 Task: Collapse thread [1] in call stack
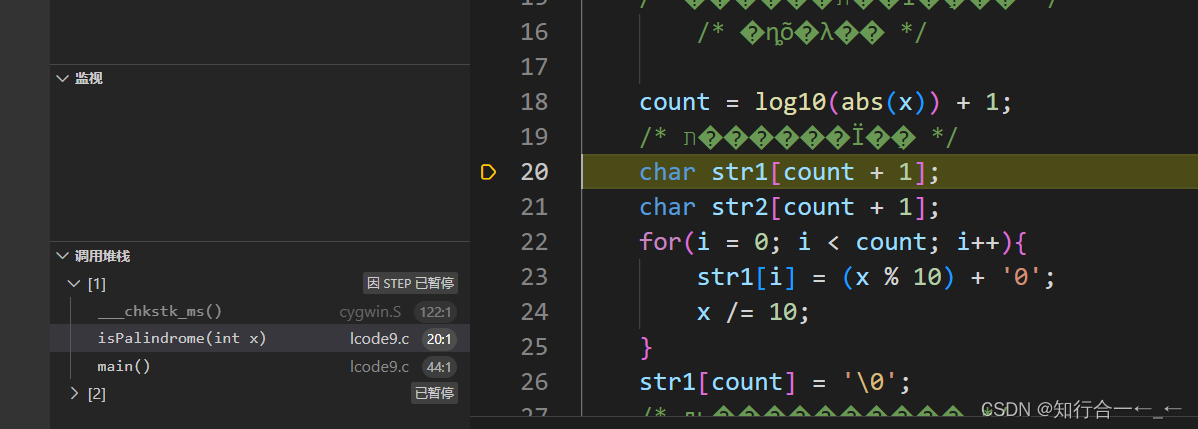coord(74,284)
